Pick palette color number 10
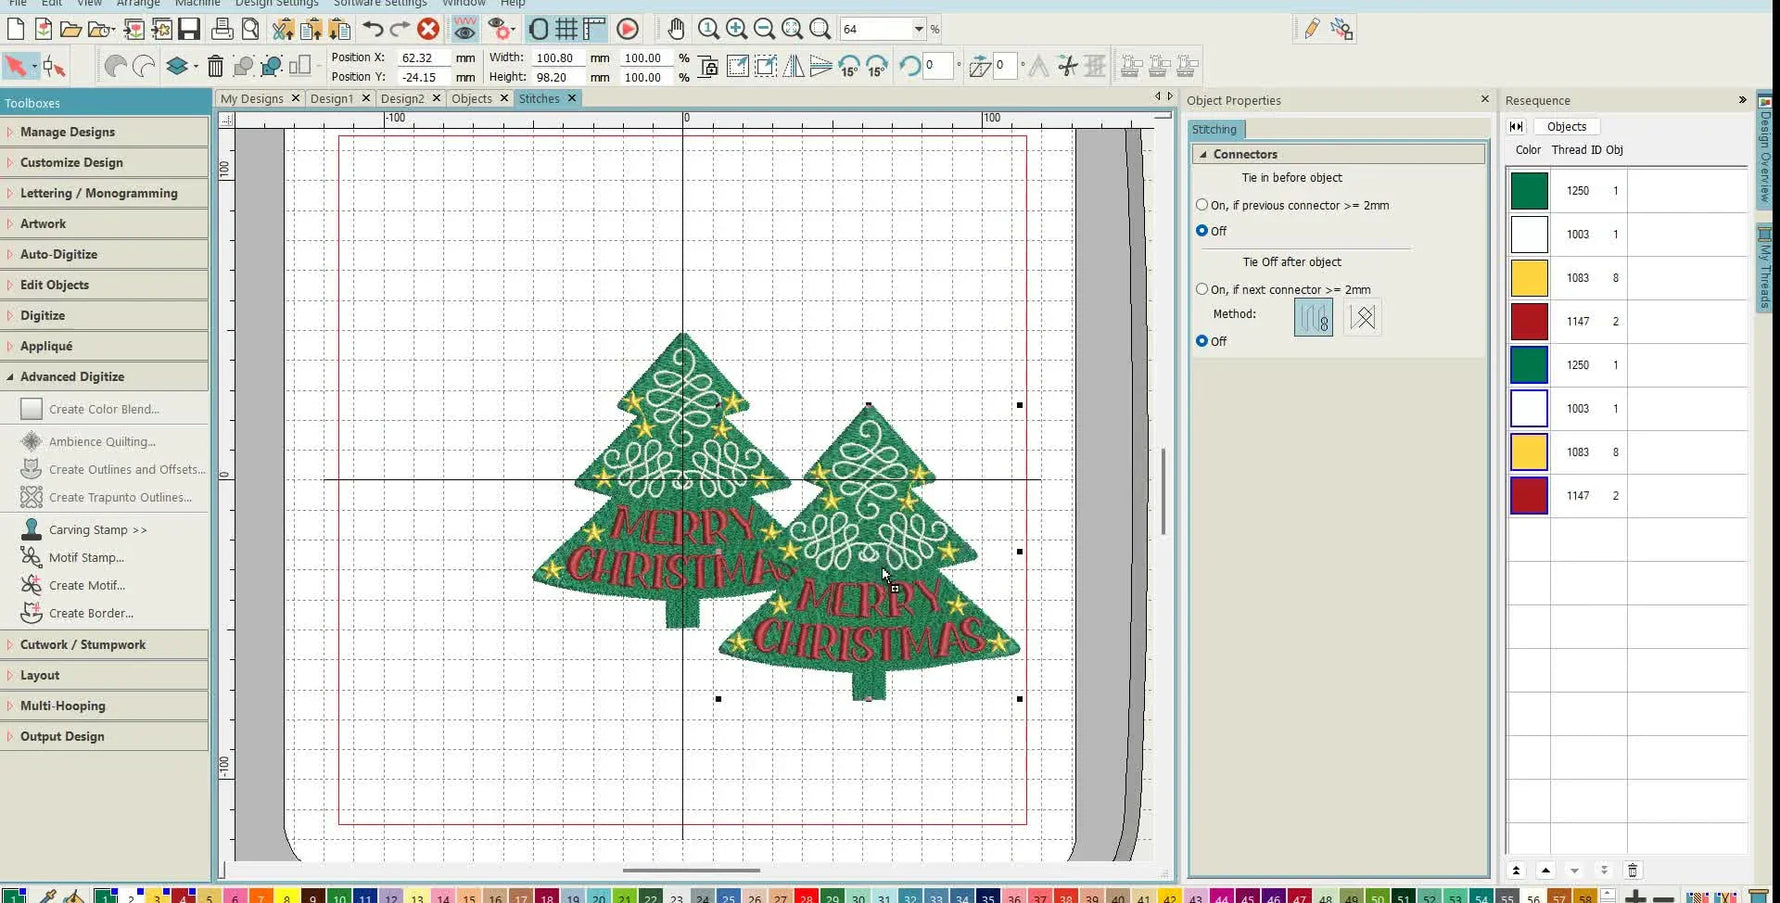The image size is (1780, 903). tap(338, 896)
